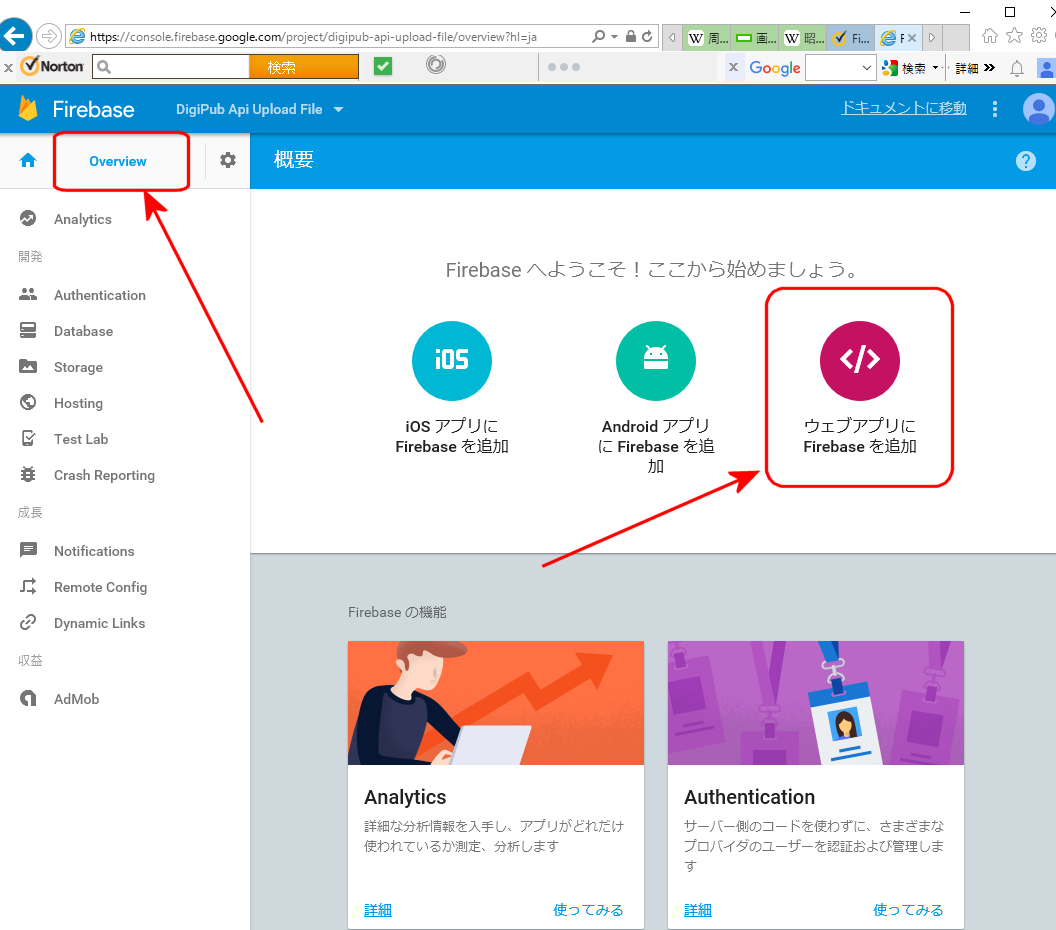Click the Storage image icon
Viewport: 1056px width, 930px height.
tap(28, 366)
